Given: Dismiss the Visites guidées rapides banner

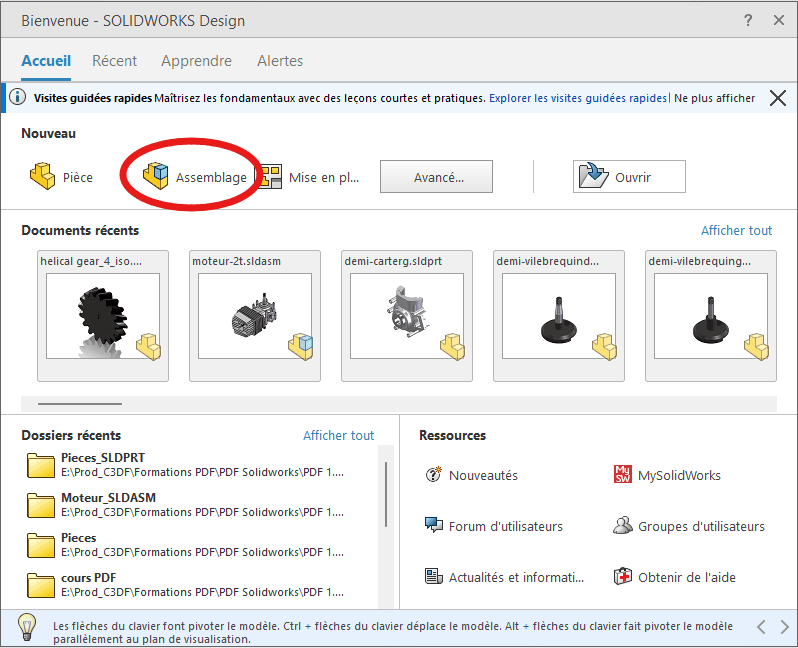Looking at the screenshot, I should pos(778,98).
